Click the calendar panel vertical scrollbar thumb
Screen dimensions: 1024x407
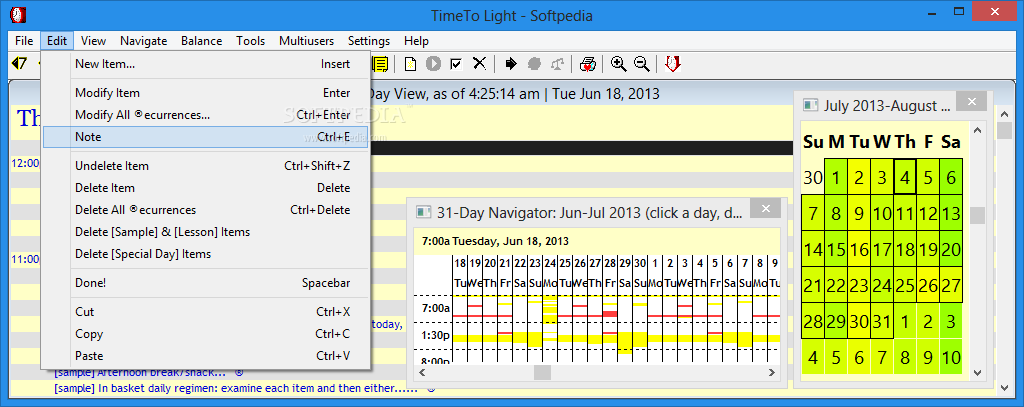click(978, 215)
